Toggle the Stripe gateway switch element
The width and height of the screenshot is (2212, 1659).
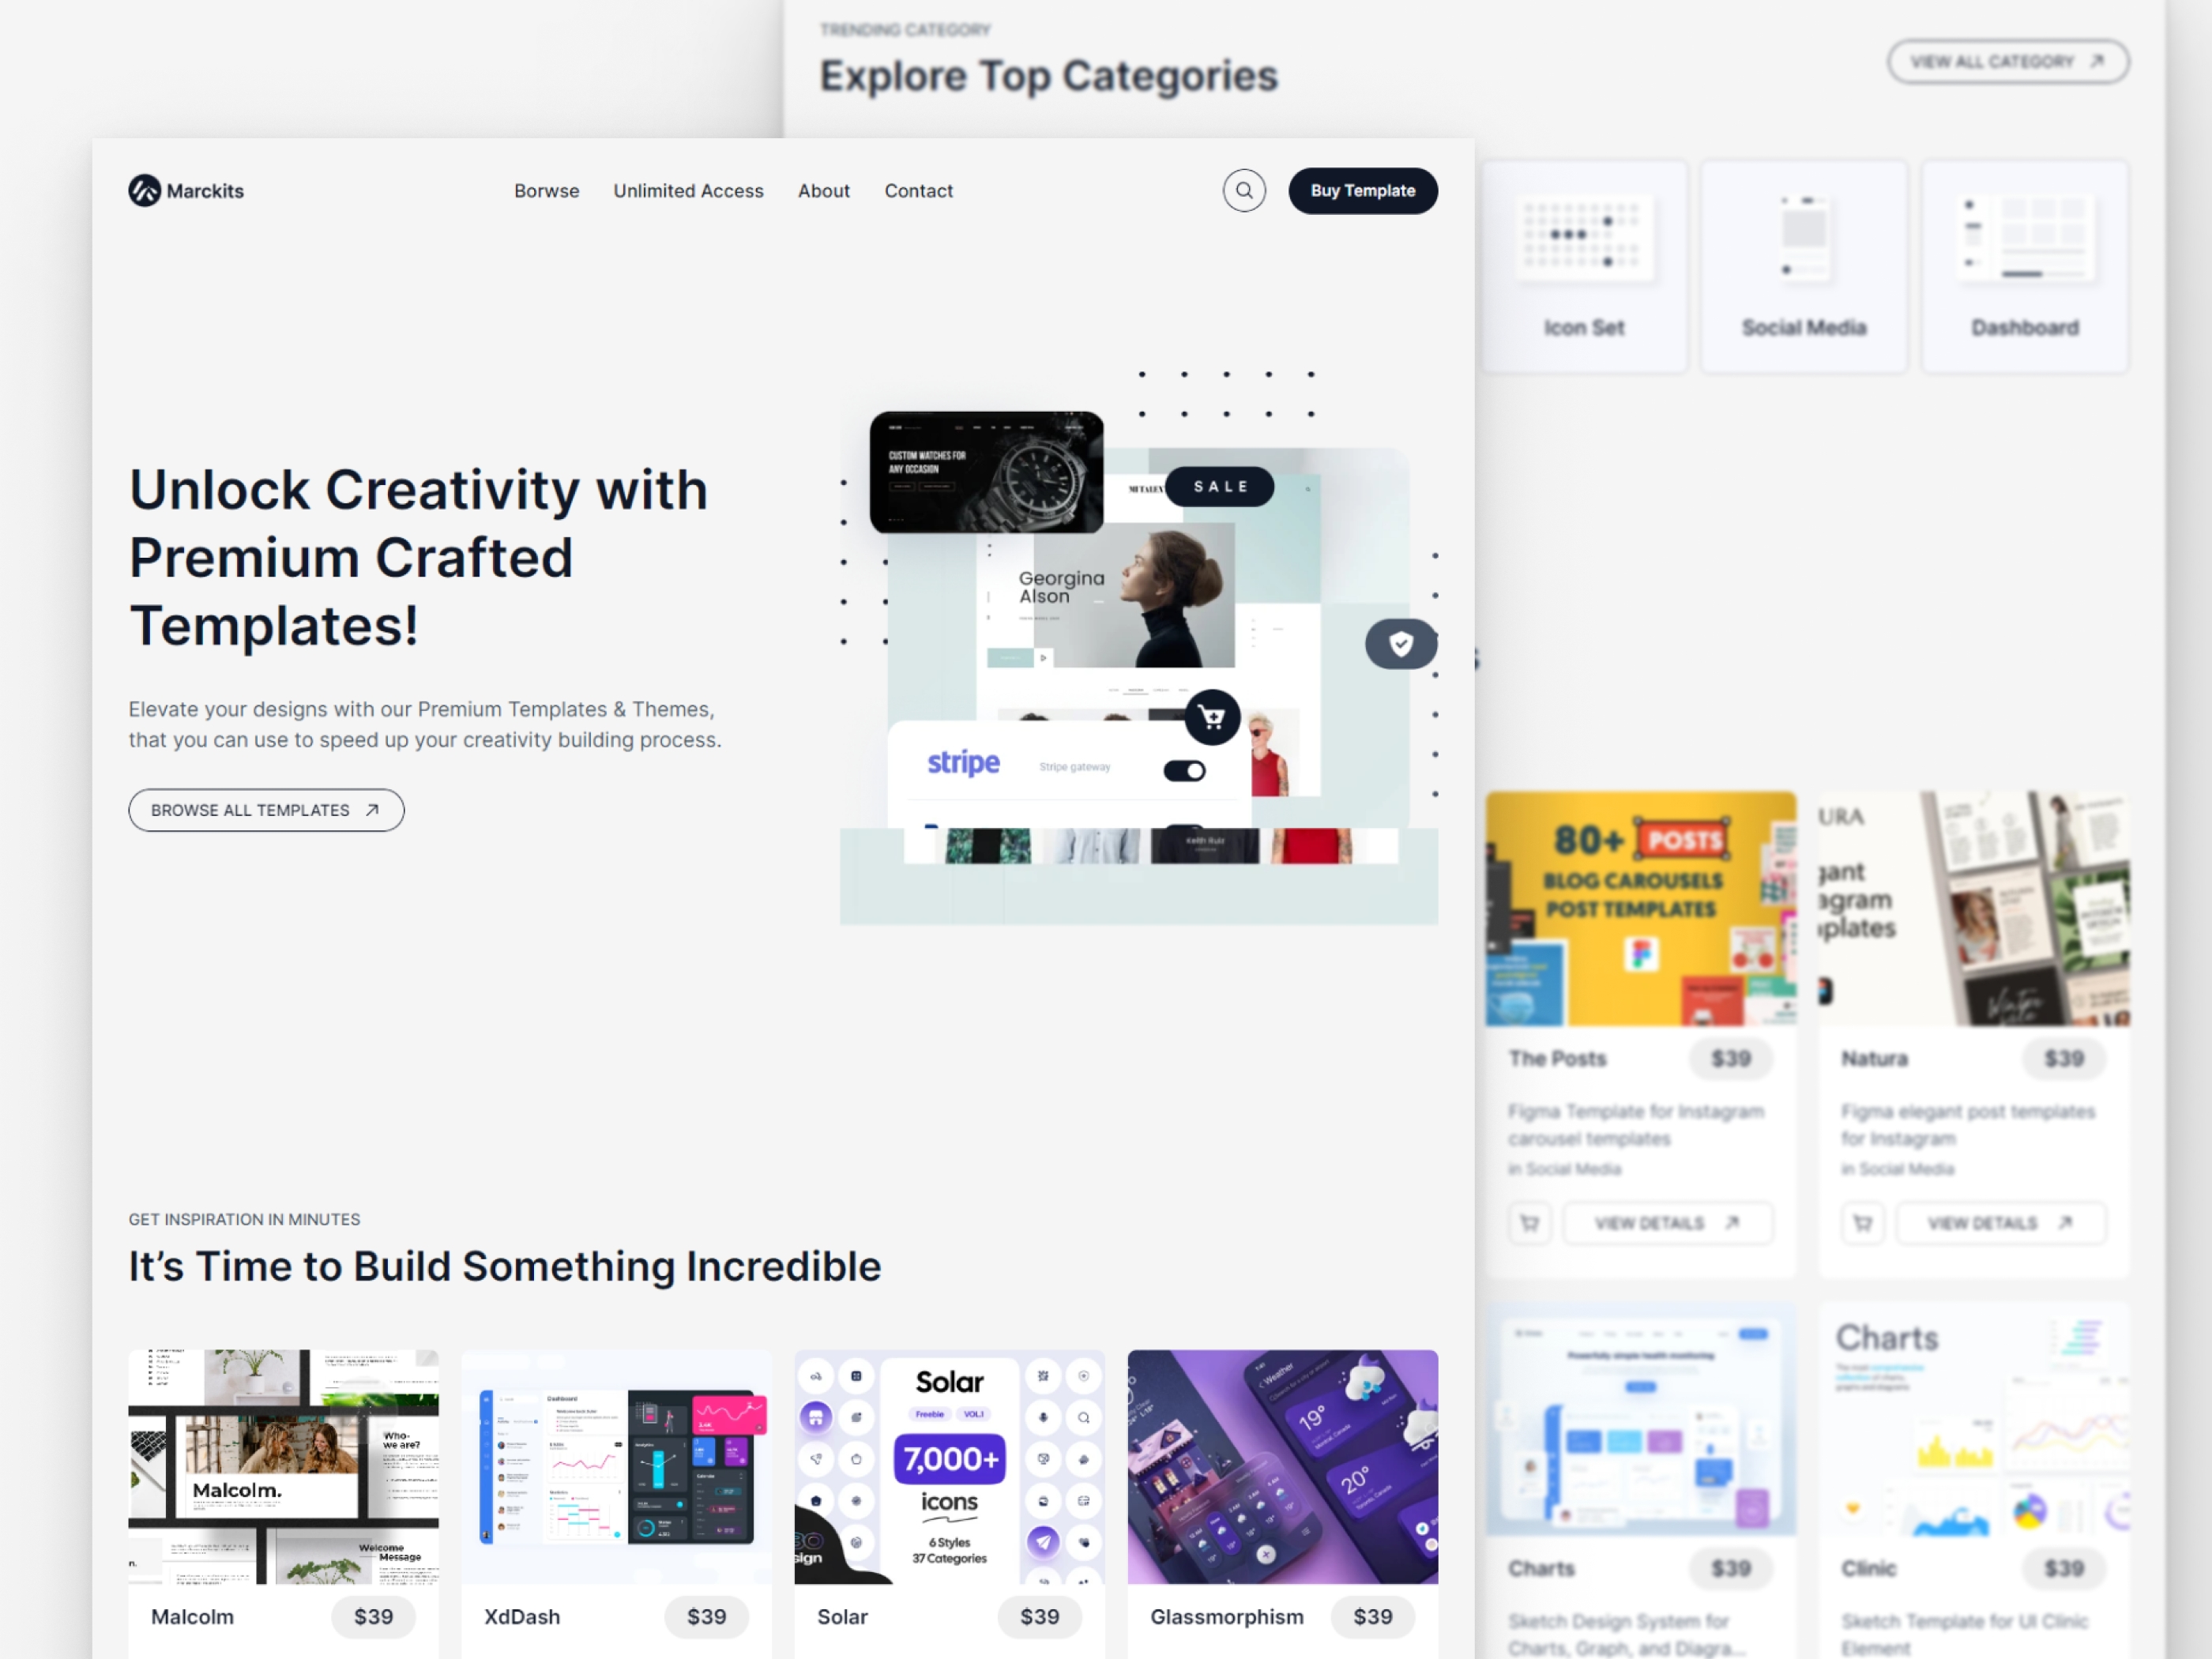[x=1186, y=770]
